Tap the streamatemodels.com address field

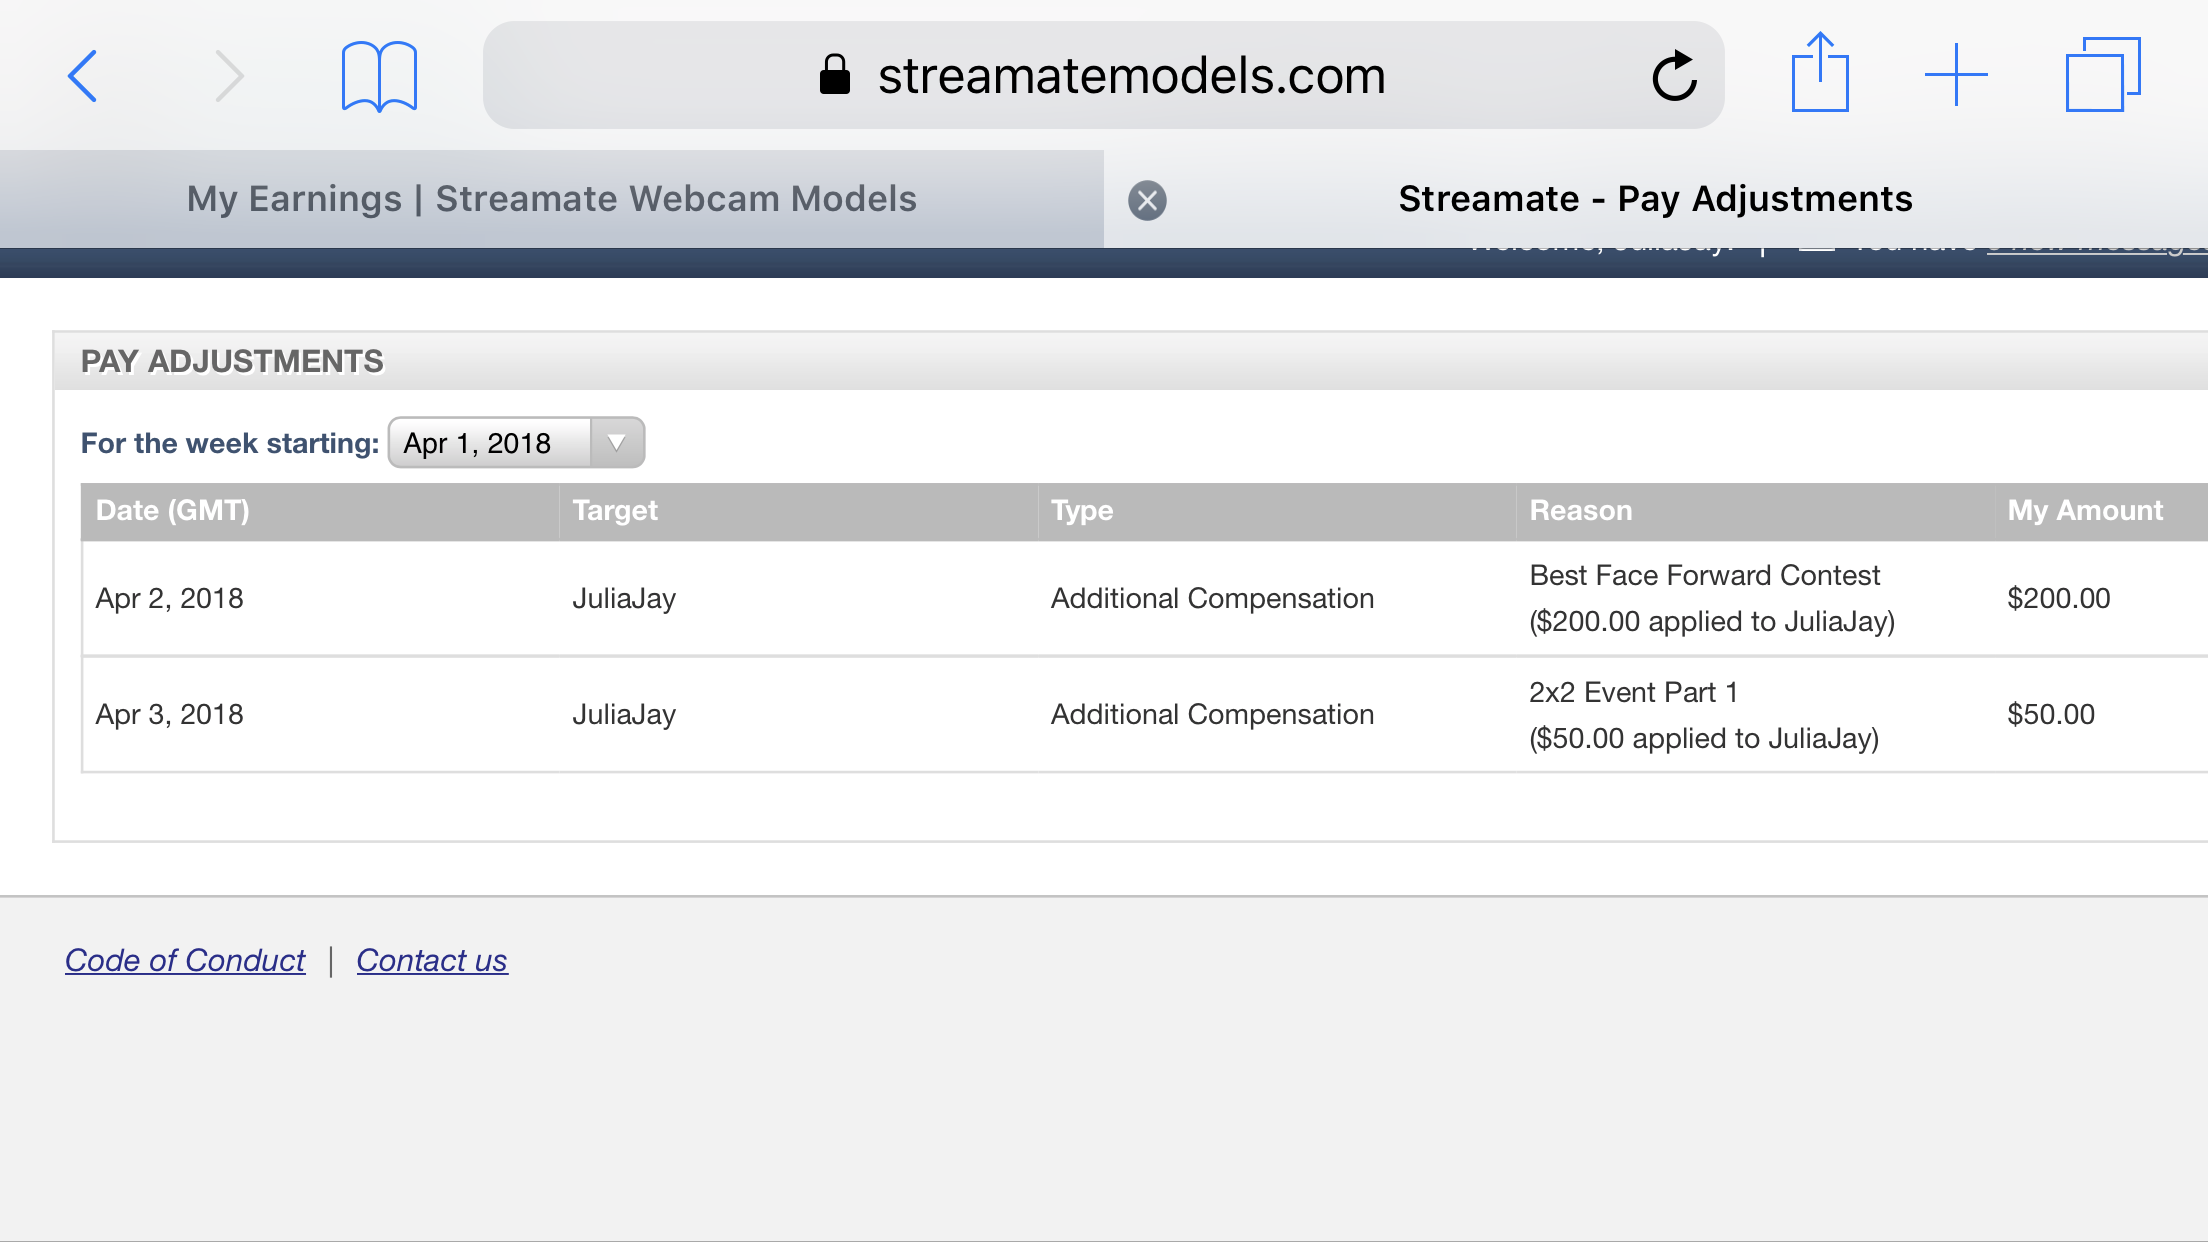click(1103, 75)
